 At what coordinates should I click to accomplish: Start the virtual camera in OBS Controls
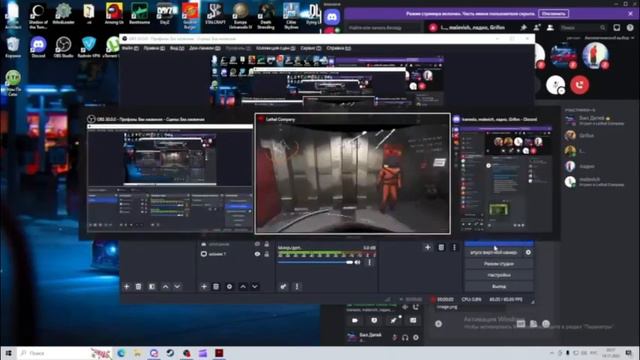pos(494,253)
